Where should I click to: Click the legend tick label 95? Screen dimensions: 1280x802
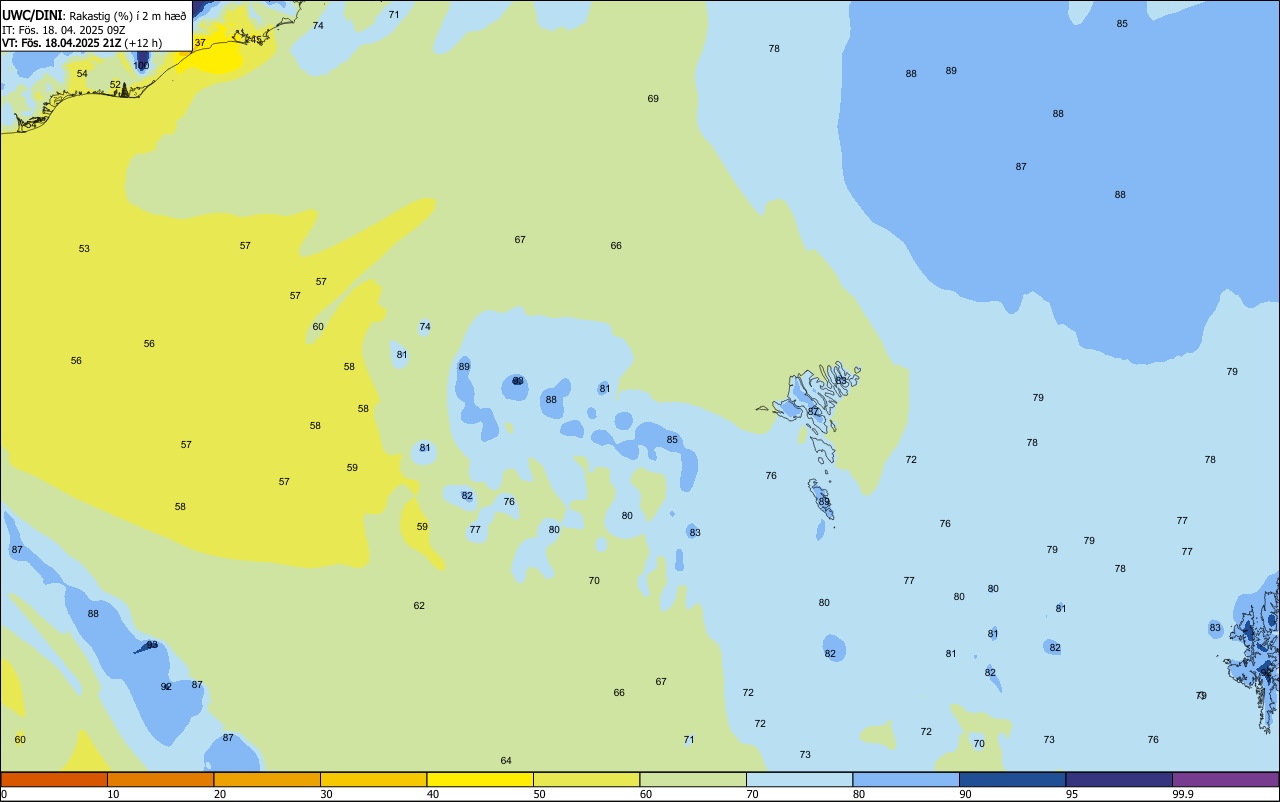coord(1072,794)
